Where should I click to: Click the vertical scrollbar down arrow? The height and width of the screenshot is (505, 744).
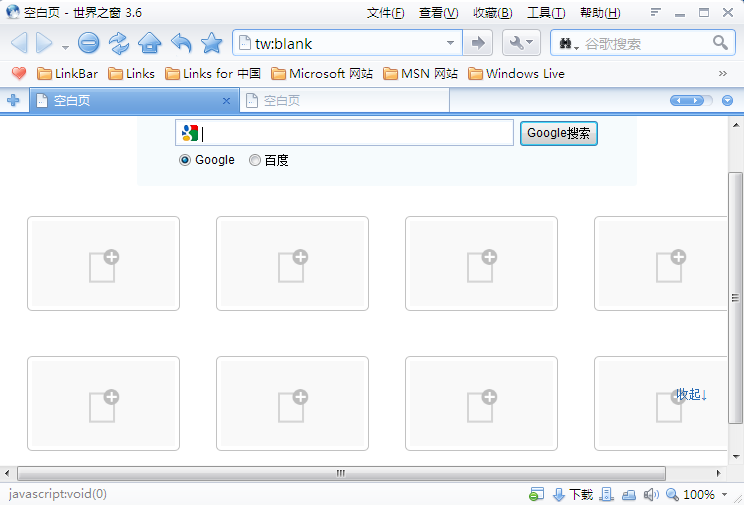pos(736,458)
